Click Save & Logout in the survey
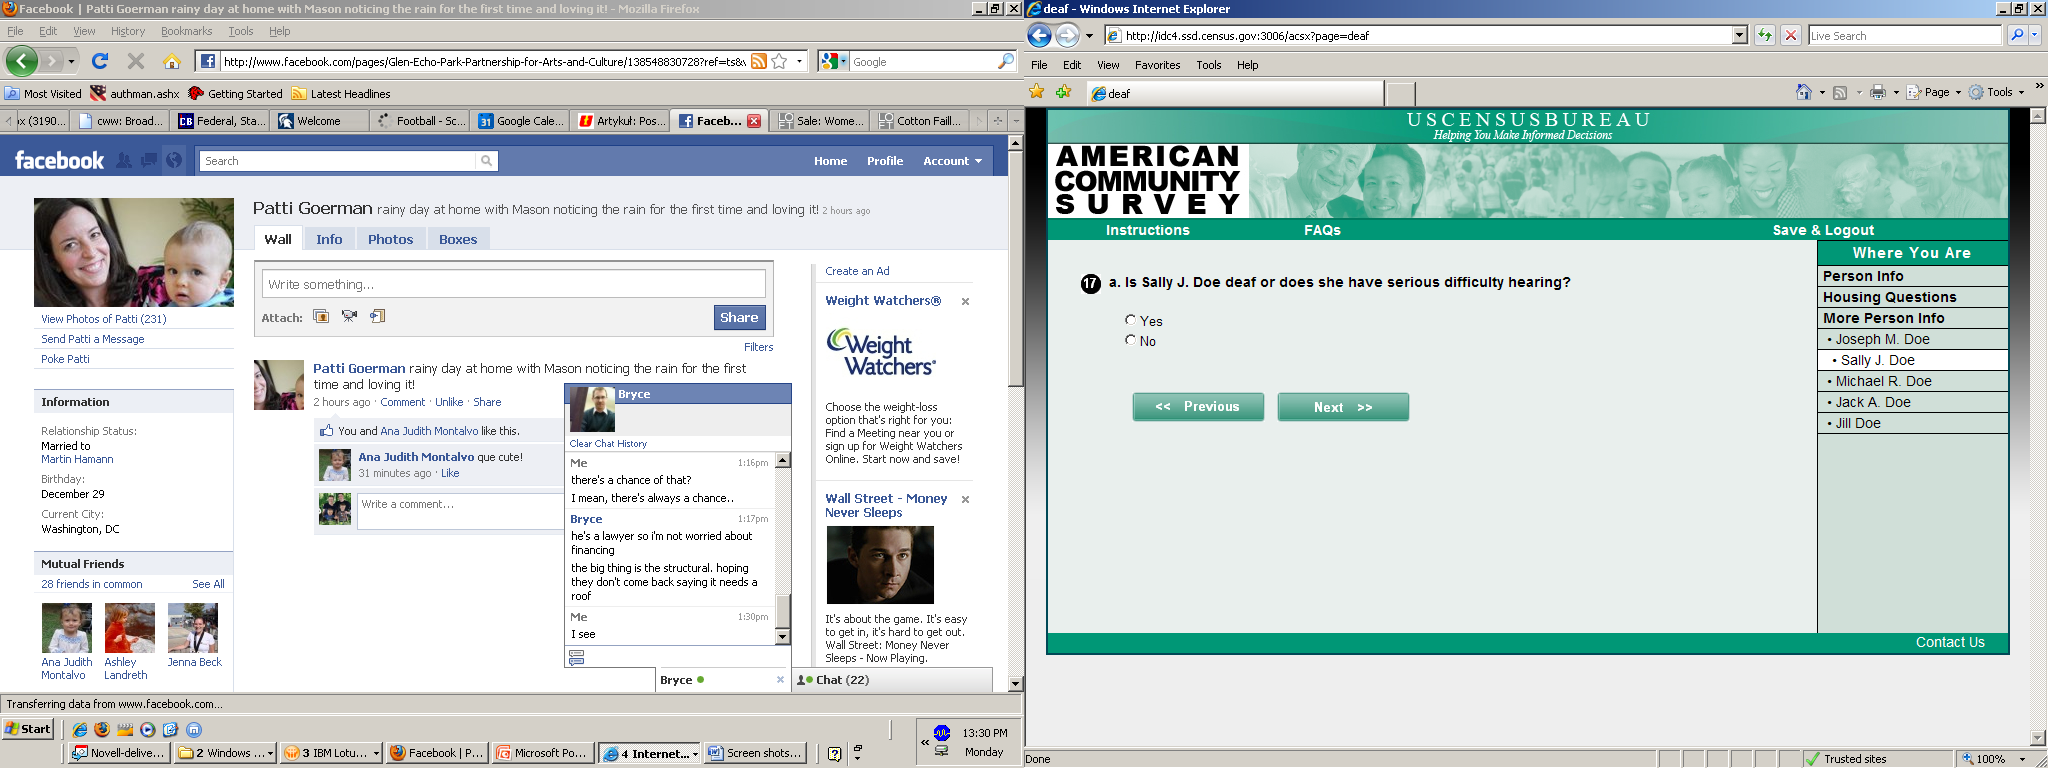 pos(1823,230)
